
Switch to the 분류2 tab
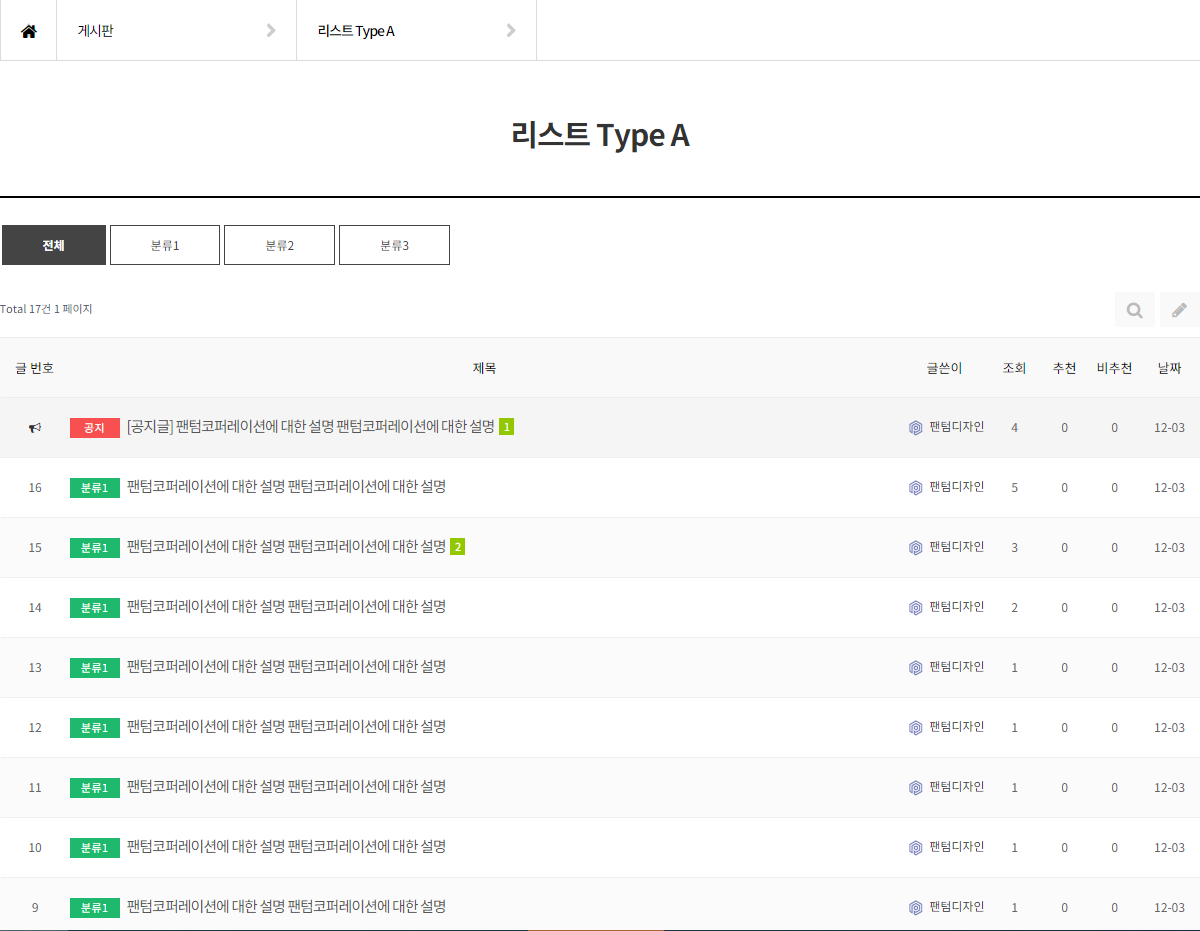(x=279, y=245)
